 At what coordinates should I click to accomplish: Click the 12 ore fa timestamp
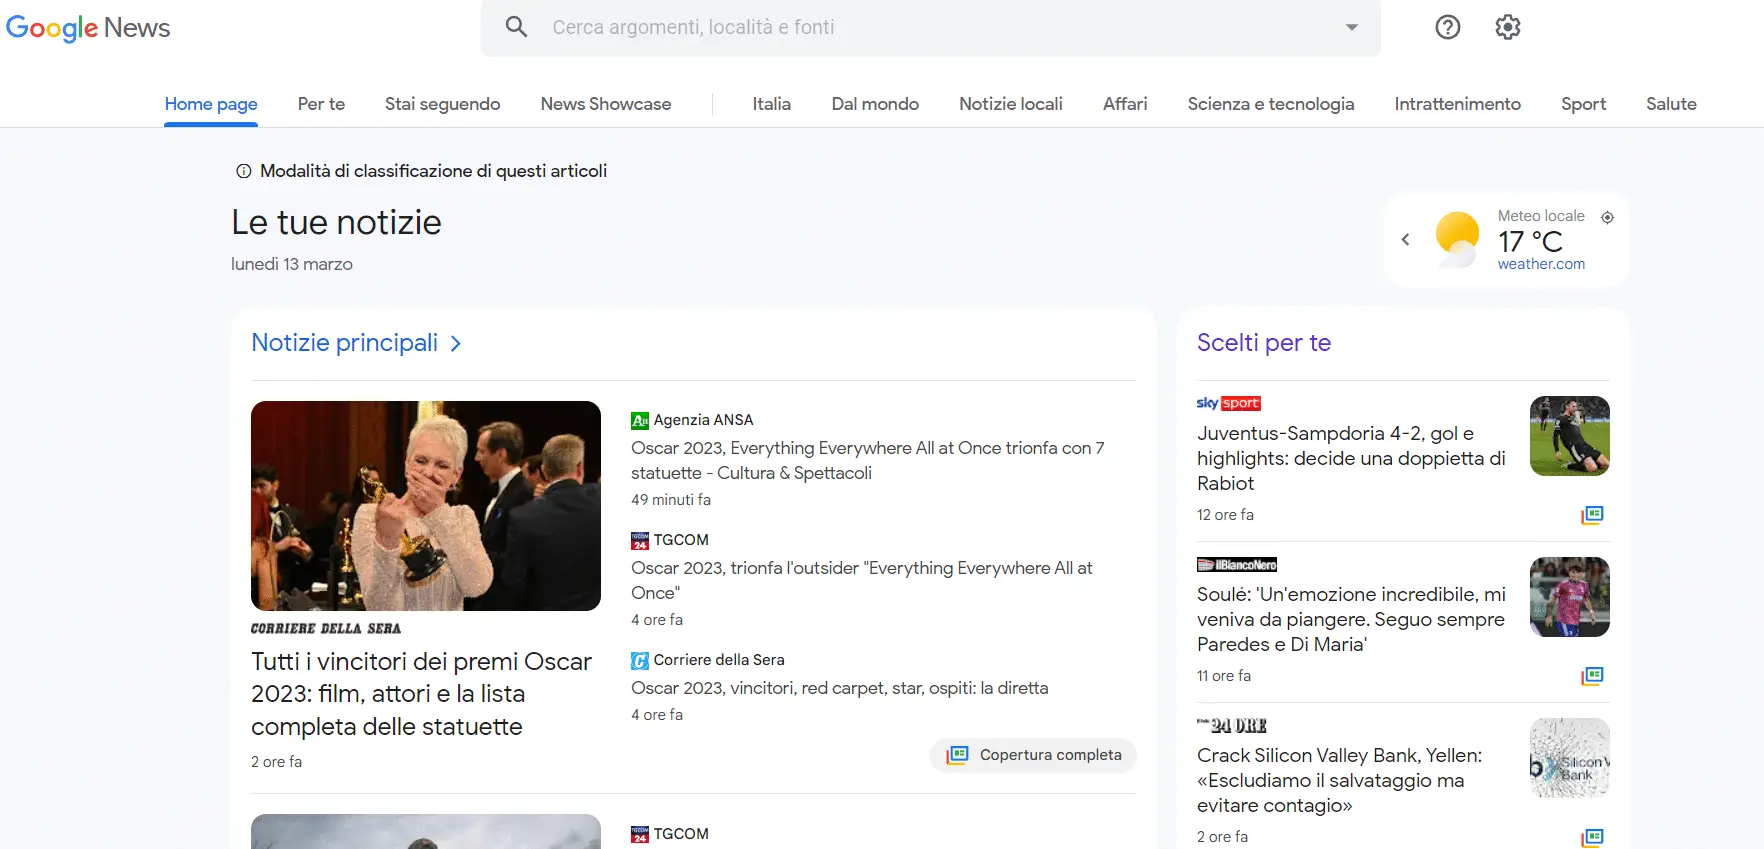(x=1225, y=515)
